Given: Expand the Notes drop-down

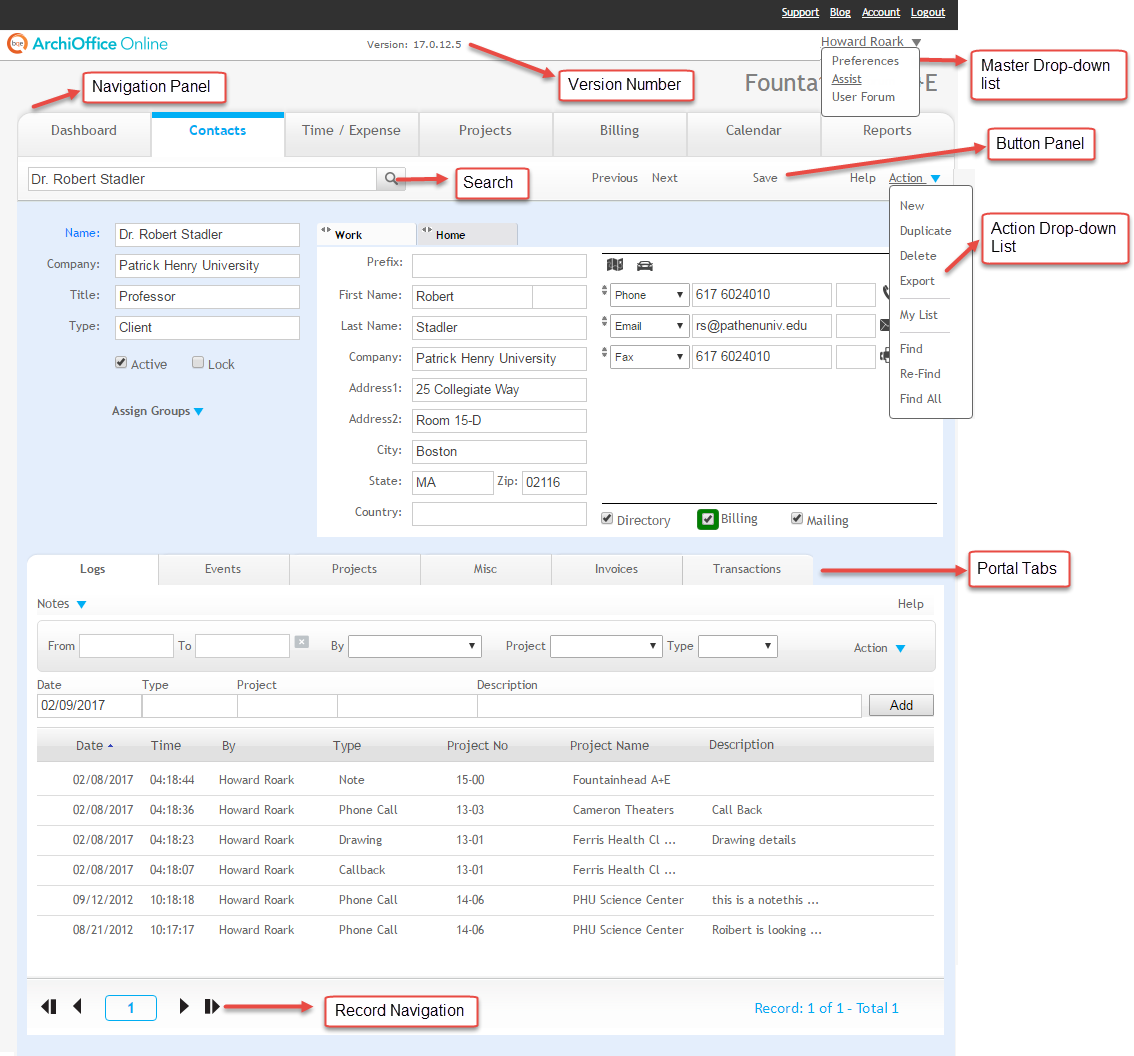Looking at the screenshot, I should point(61,604).
